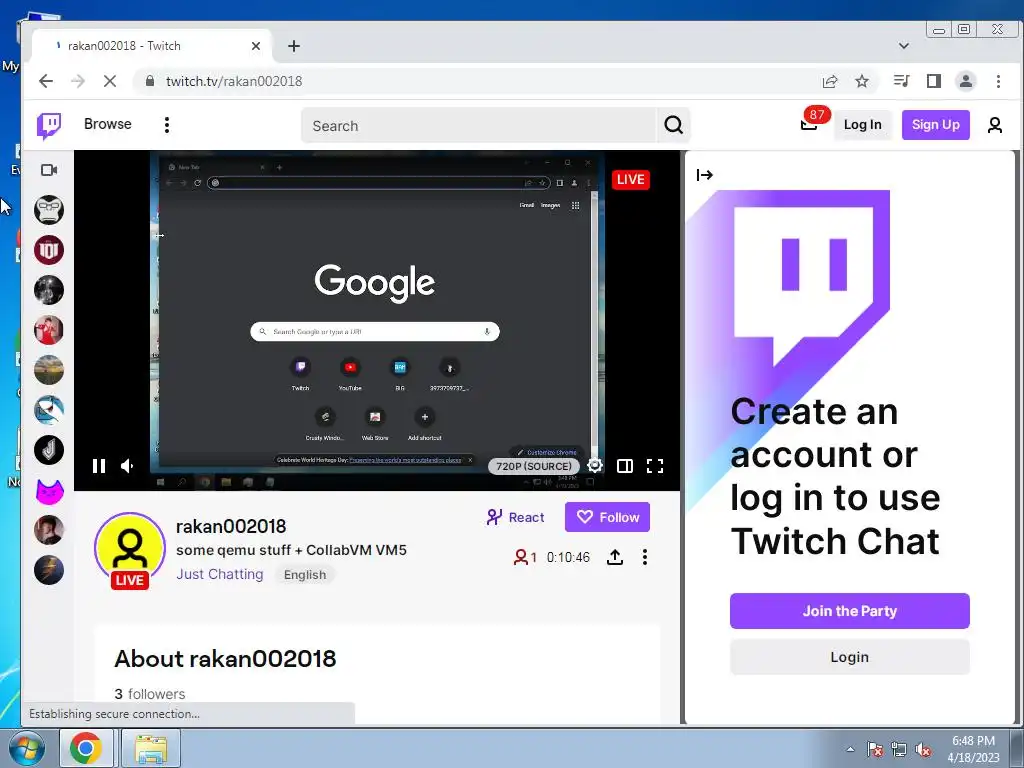Screen dimensions: 1024x768
Task: Click the address bar URL
Action: click(x=234, y=81)
